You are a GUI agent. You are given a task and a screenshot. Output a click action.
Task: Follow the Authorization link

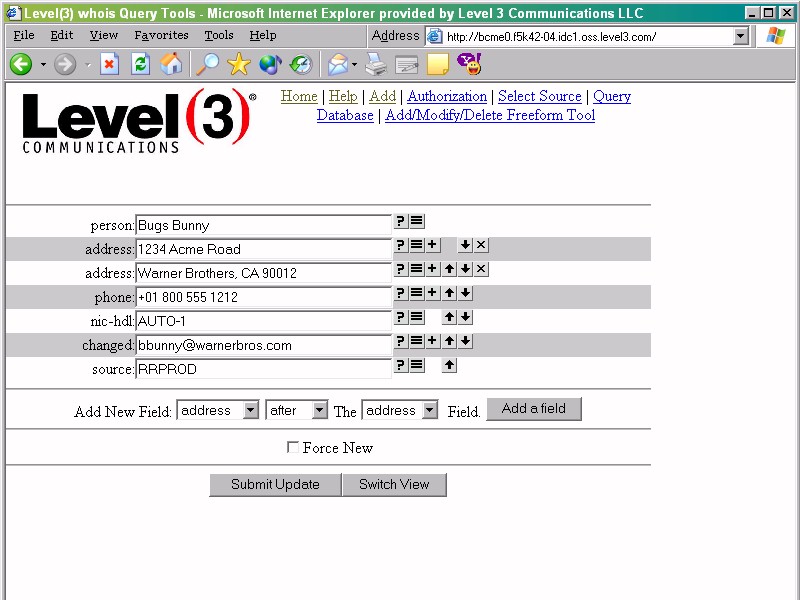pyautogui.click(x=446, y=96)
